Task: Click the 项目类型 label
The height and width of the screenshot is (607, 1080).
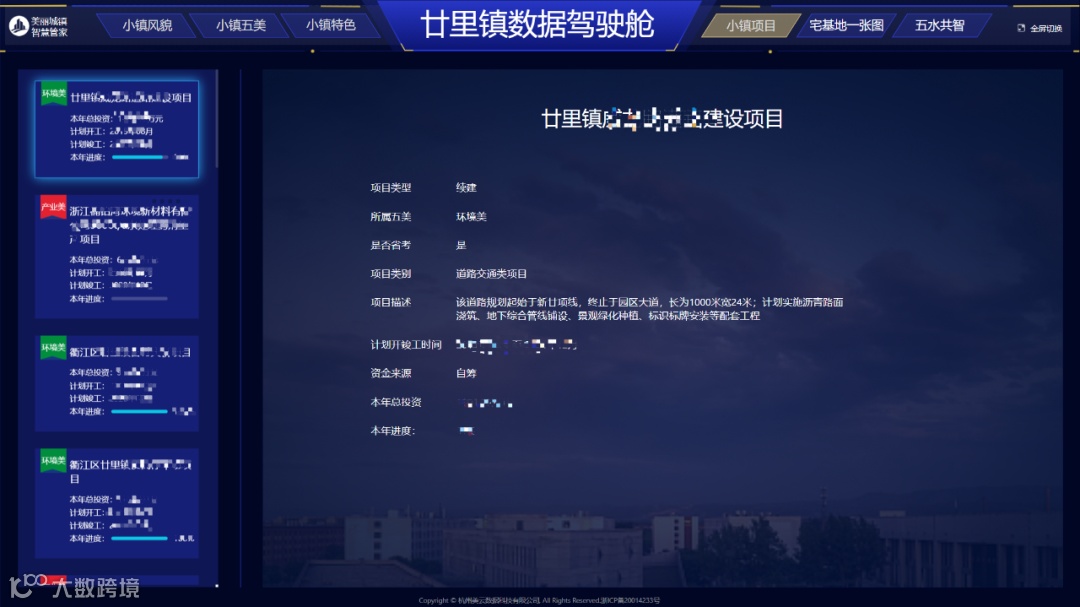Action: tap(391, 187)
